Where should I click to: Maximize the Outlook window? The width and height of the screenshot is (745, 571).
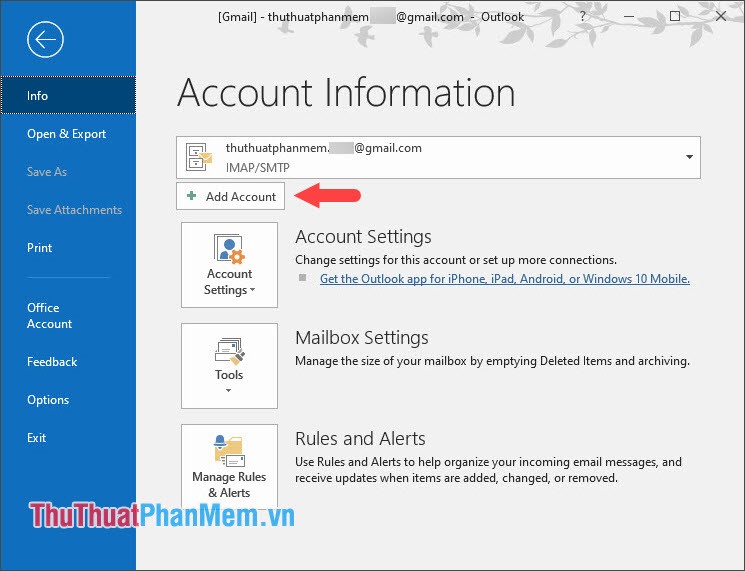(675, 17)
